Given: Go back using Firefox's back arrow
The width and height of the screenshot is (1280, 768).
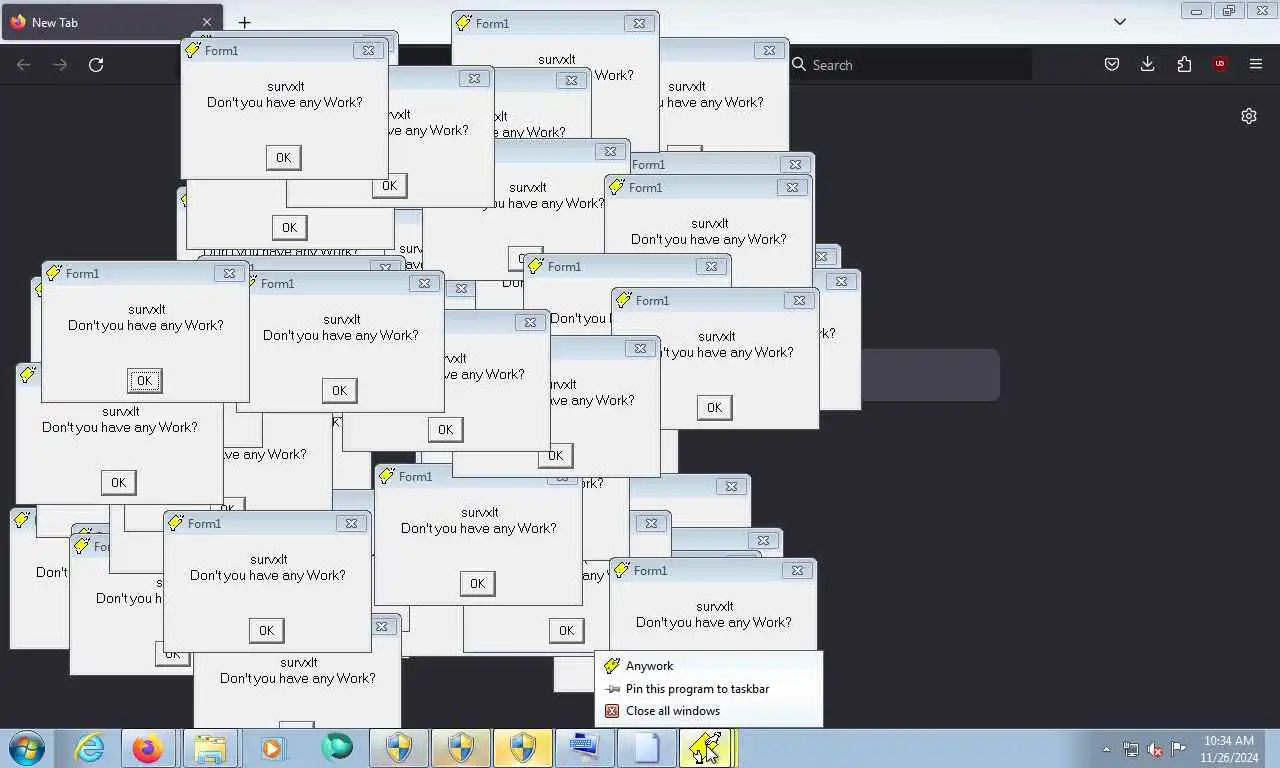Looking at the screenshot, I should pyautogui.click(x=24, y=64).
